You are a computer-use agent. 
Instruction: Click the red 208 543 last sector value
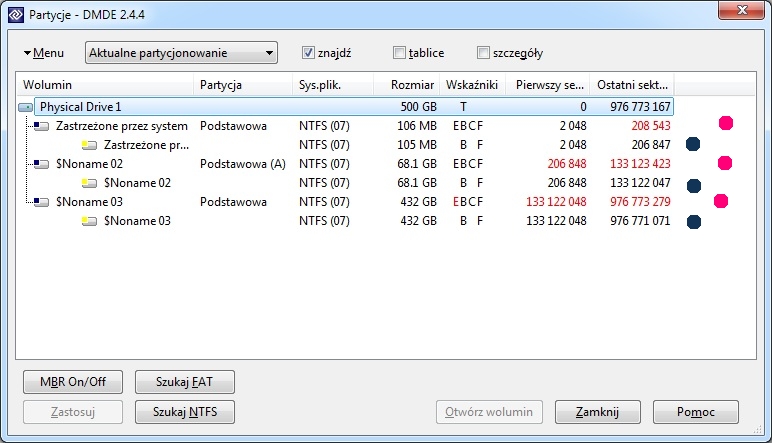point(651,126)
